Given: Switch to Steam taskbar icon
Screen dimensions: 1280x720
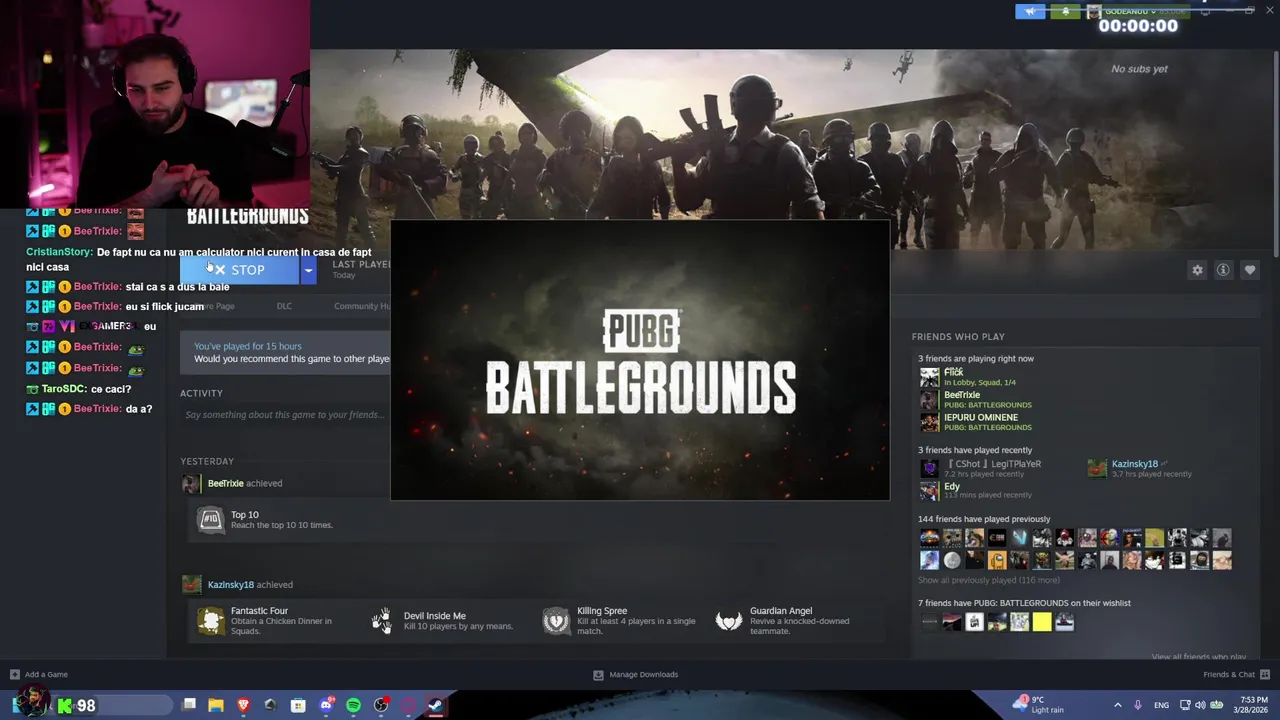Looking at the screenshot, I should tap(436, 705).
